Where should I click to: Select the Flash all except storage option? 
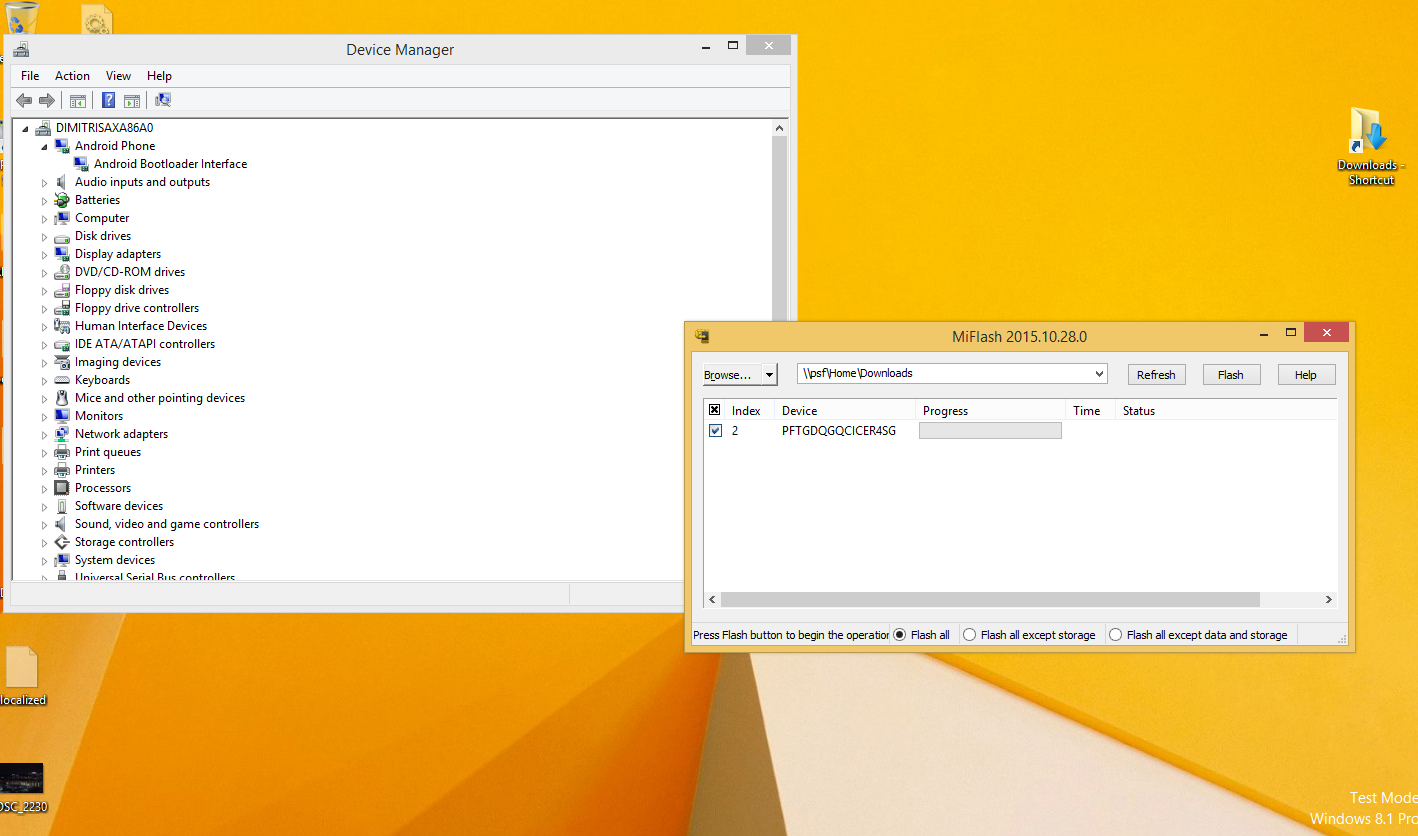pos(969,635)
